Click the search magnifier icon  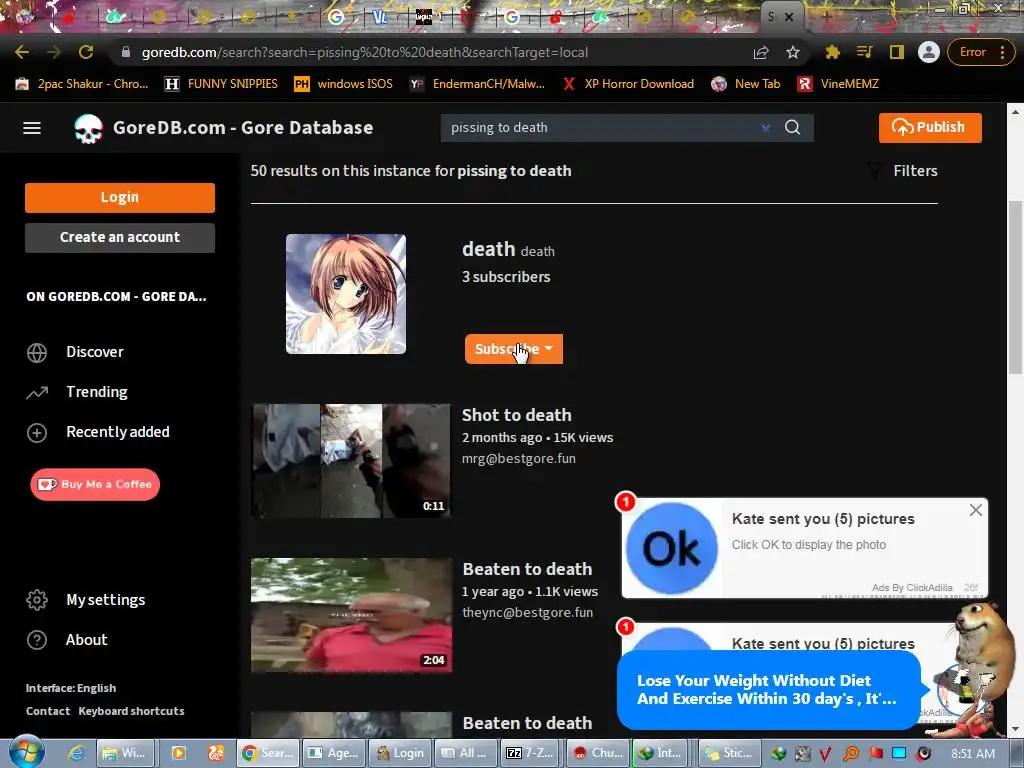click(792, 127)
